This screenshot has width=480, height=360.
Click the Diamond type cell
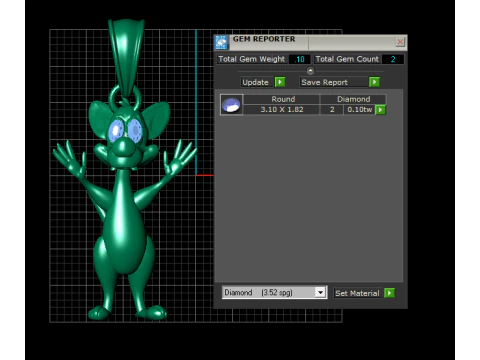[x=353, y=99]
